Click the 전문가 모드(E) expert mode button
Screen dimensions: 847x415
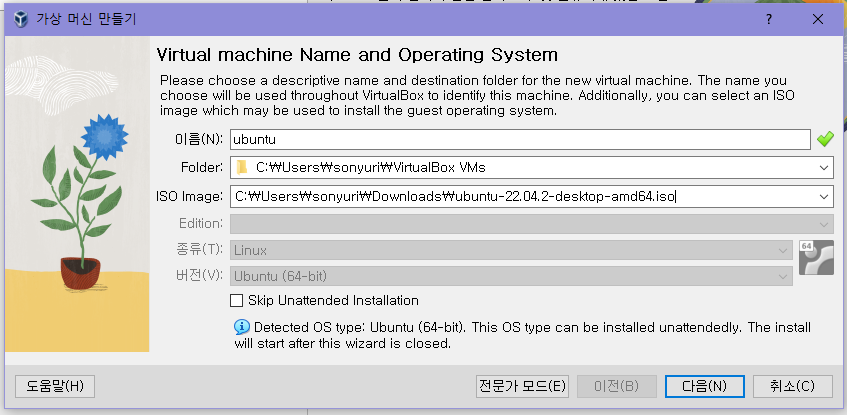(x=522, y=386)
